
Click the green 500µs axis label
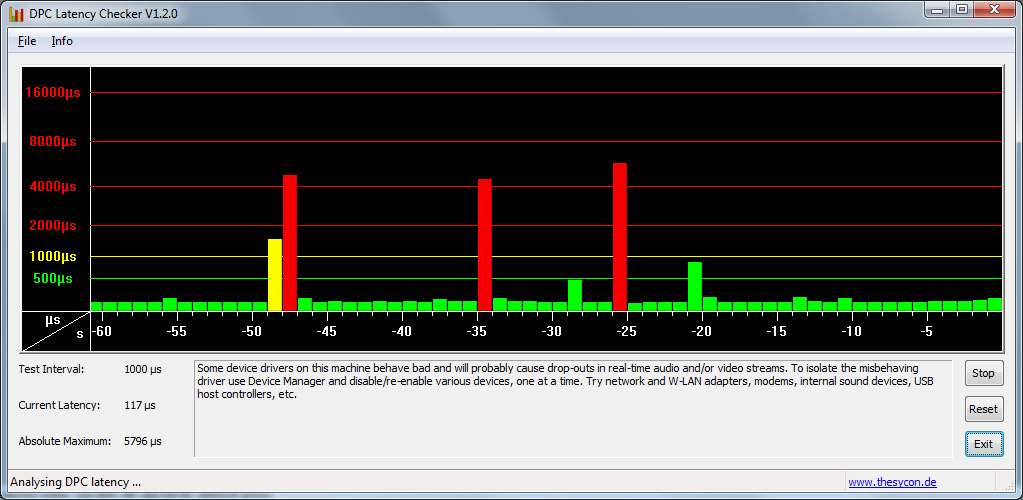tap(53, 279)
